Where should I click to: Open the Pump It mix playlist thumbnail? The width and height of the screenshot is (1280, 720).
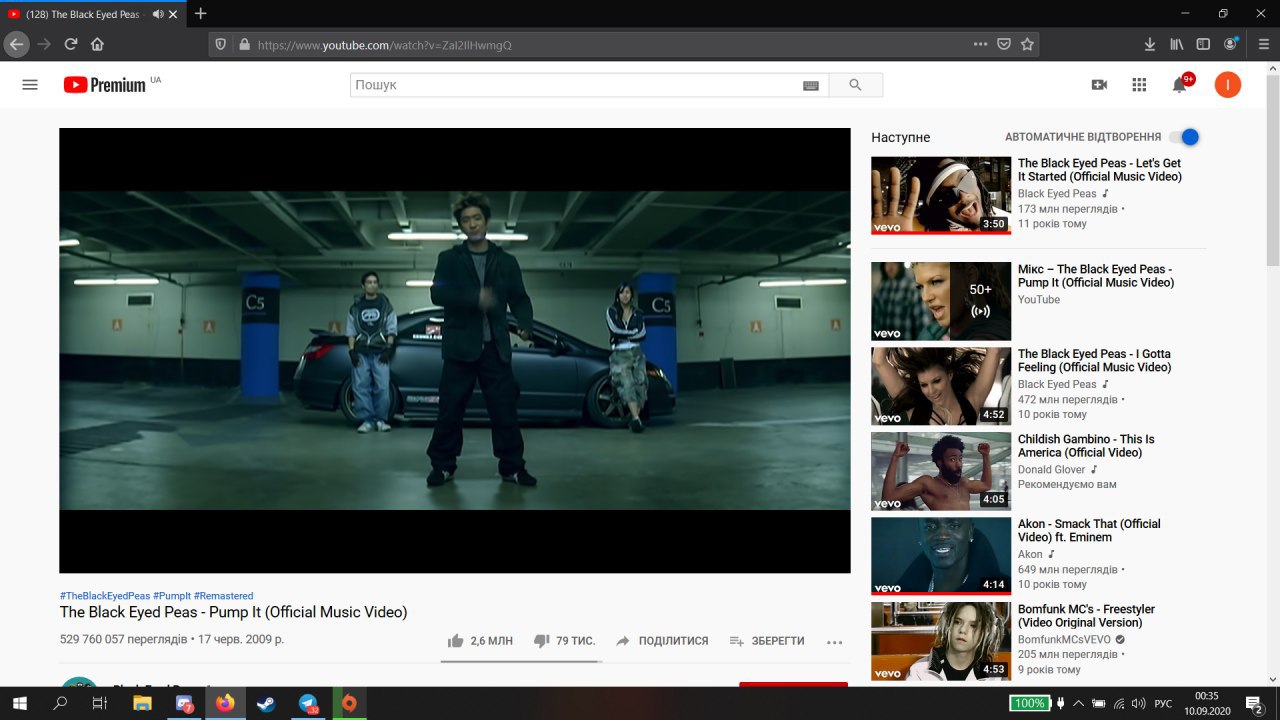[941, 301]
